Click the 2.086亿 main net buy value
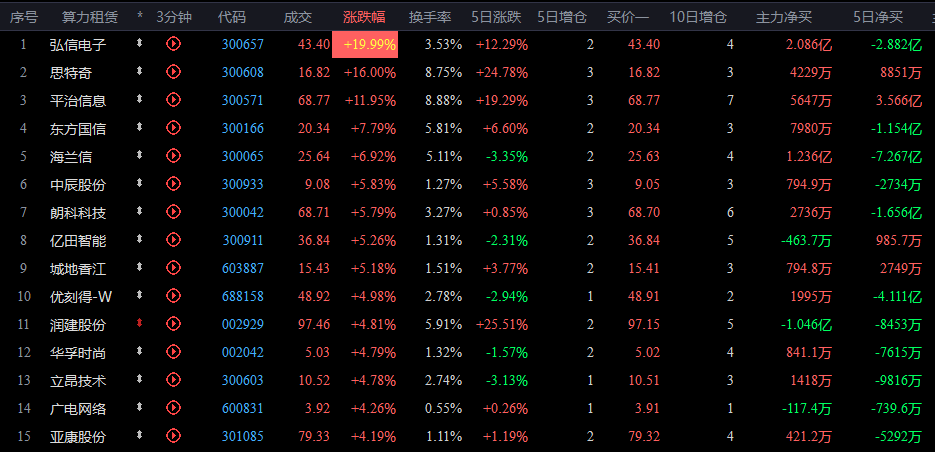The width and height of the screenshot is (935, 452). (811, 44)
